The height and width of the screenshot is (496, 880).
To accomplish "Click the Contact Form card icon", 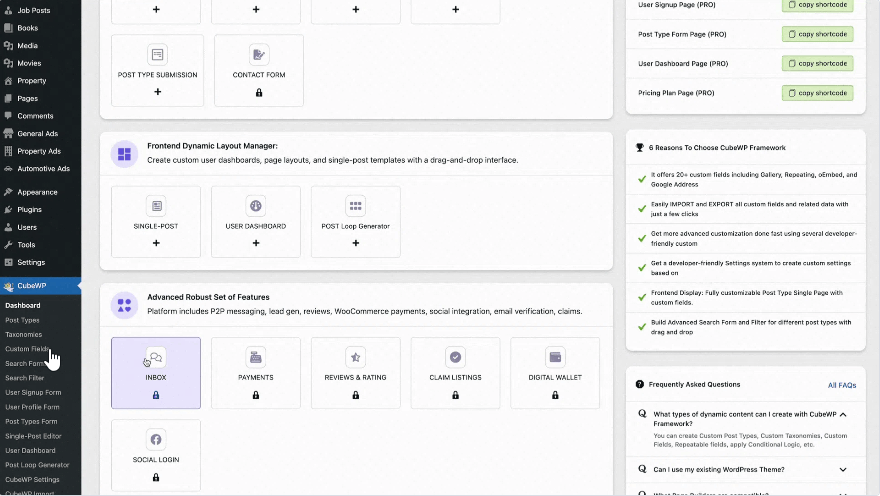I will tap(259, 54).
